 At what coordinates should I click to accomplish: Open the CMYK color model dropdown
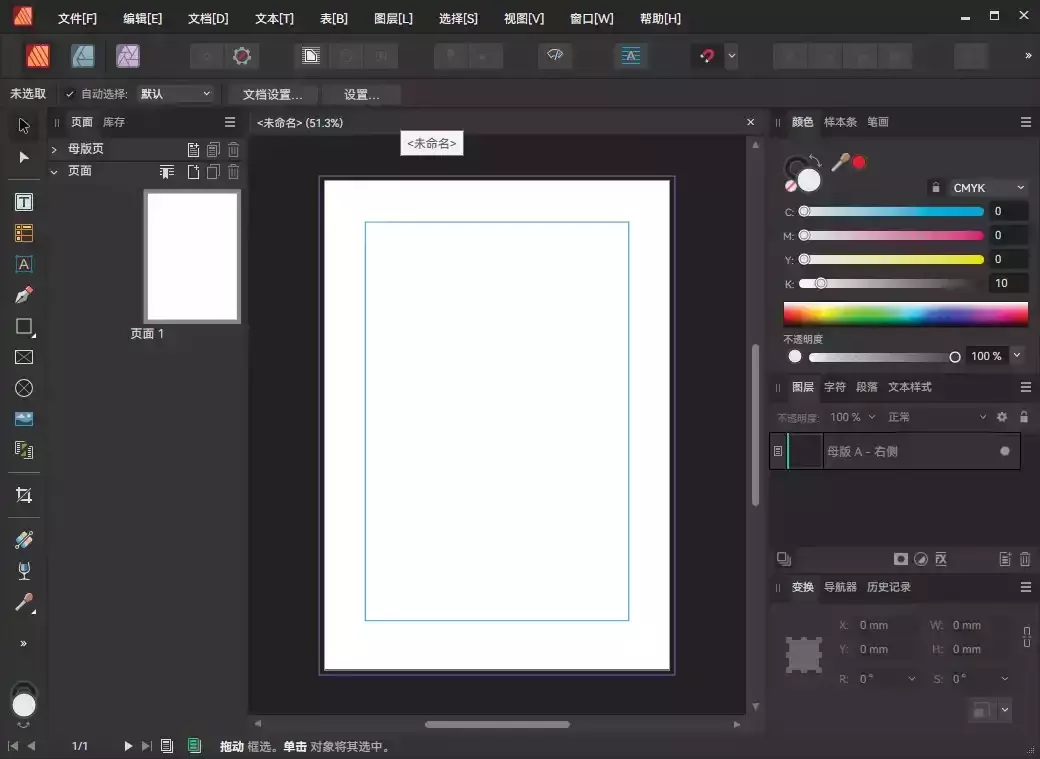pos(988,187)
